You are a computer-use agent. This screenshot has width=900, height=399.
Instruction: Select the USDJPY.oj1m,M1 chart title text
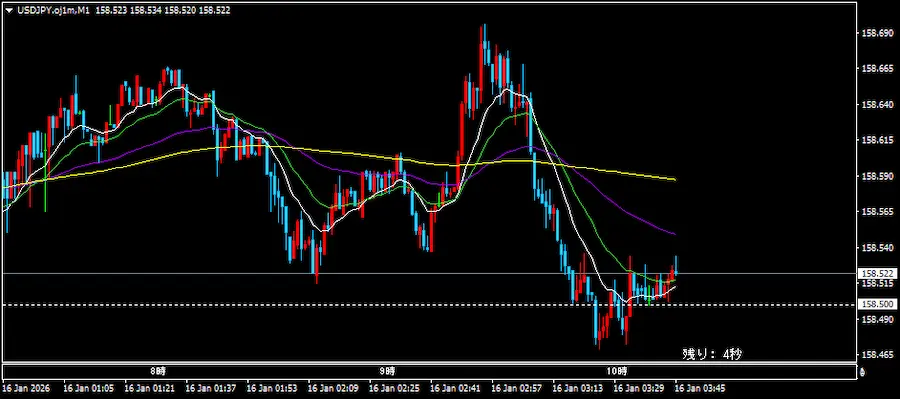(x=52, y=10)
